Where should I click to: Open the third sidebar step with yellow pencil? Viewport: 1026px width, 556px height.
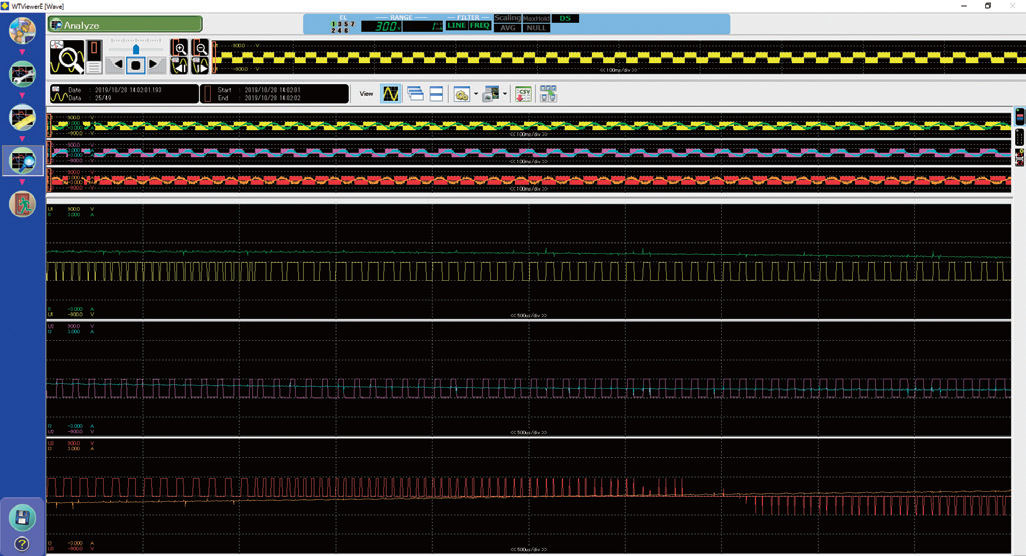tap(22, 118)
